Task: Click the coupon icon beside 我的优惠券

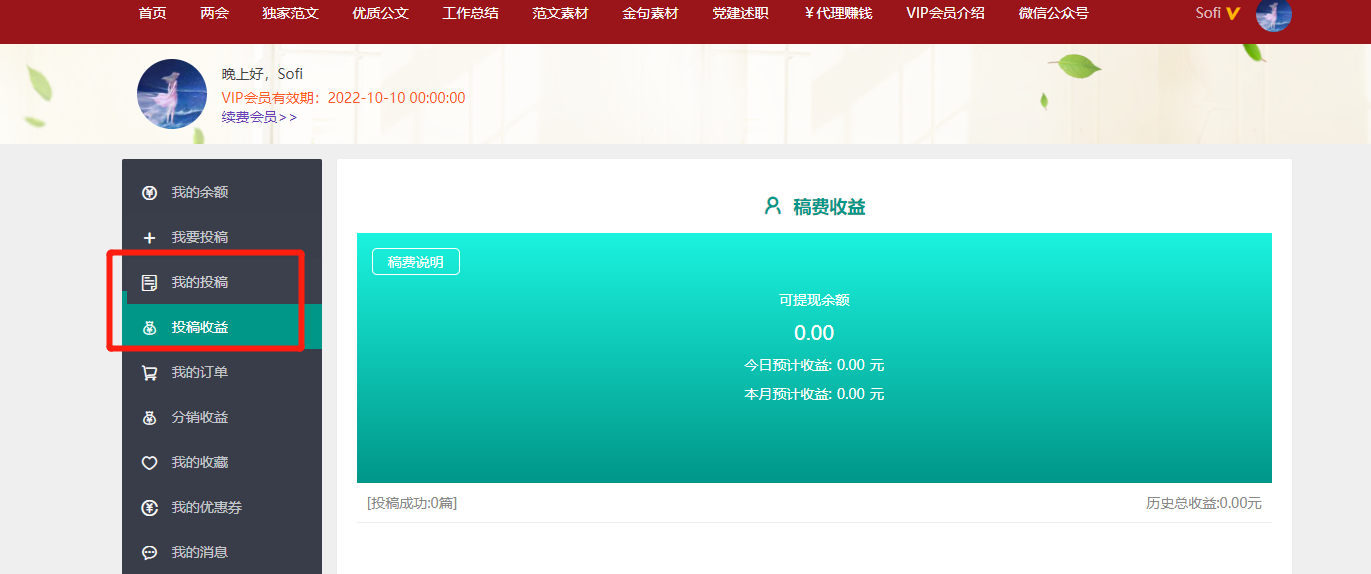Action: click(x=150, y=508)
